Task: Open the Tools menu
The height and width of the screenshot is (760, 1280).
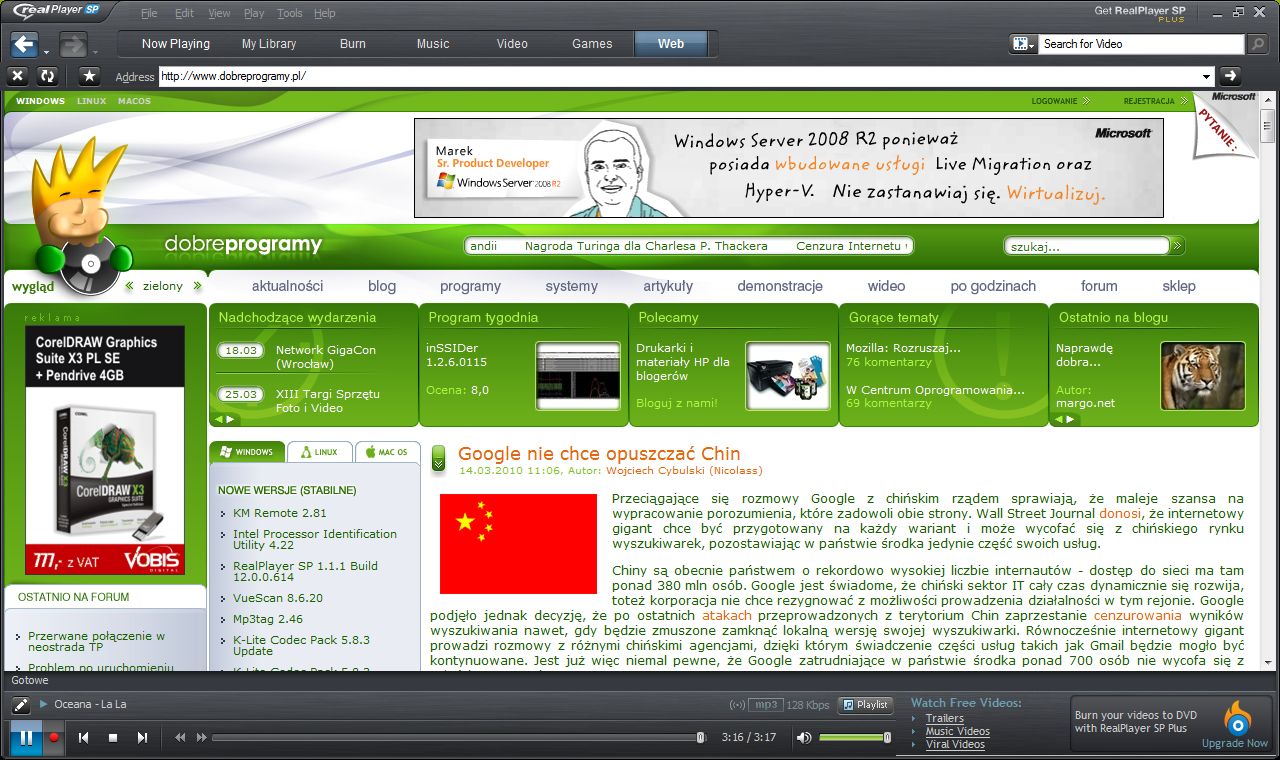Action: (290, 14)
